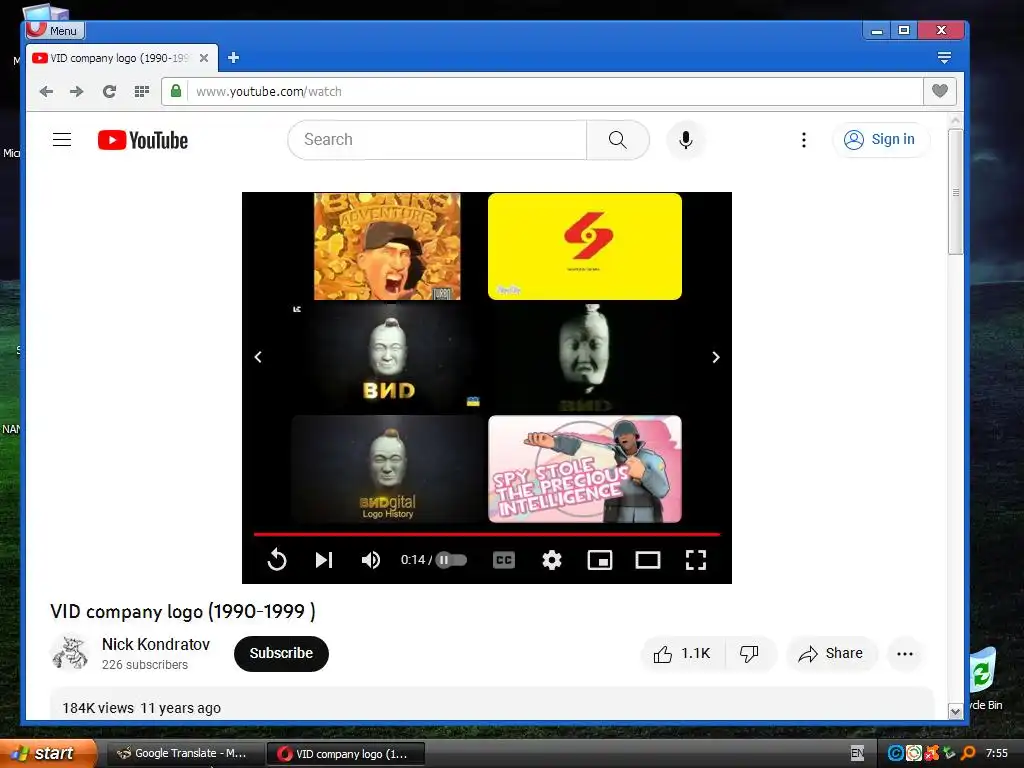
Task: Show next suggested videos arrow
Action: click(x=716, y=357)
